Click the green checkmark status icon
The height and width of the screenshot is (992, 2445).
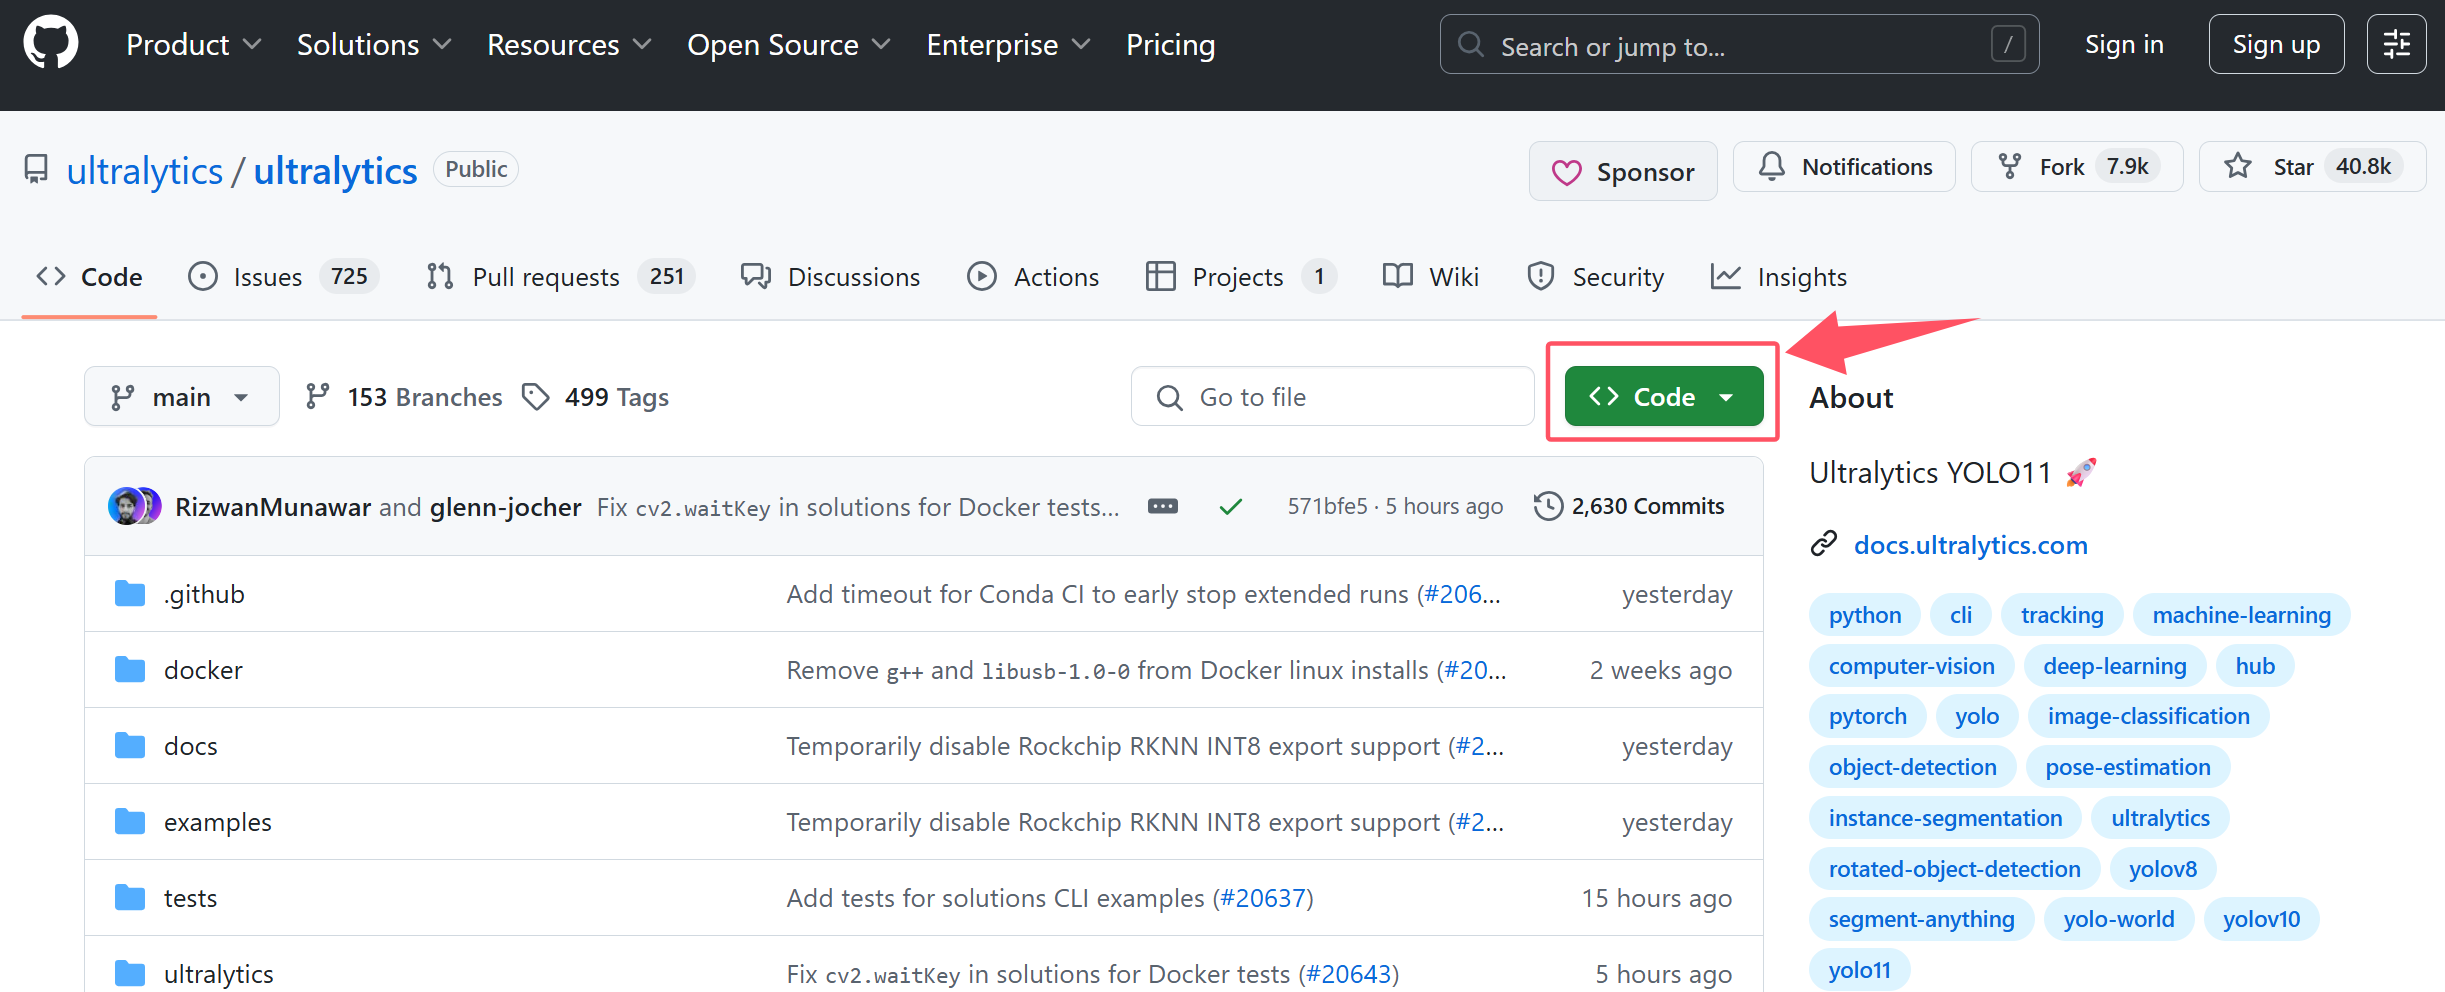1230,507
